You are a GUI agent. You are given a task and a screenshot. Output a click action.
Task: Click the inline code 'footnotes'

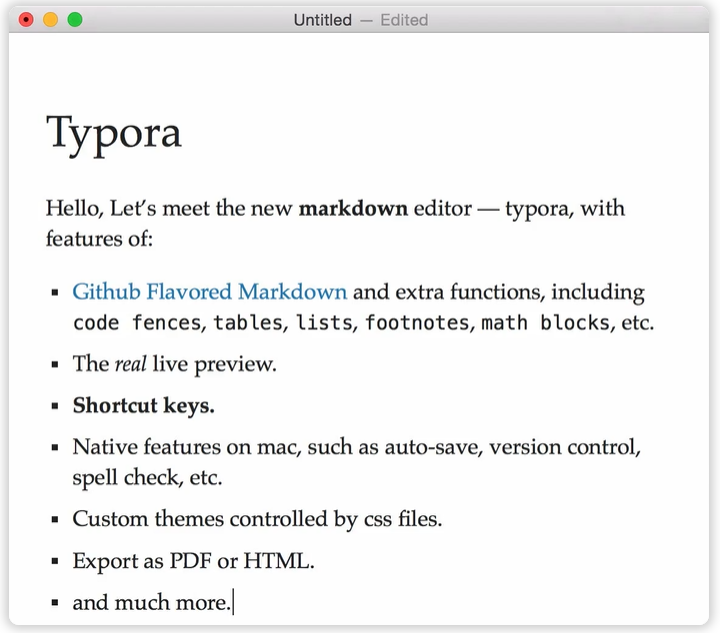[x=417, y=323]
